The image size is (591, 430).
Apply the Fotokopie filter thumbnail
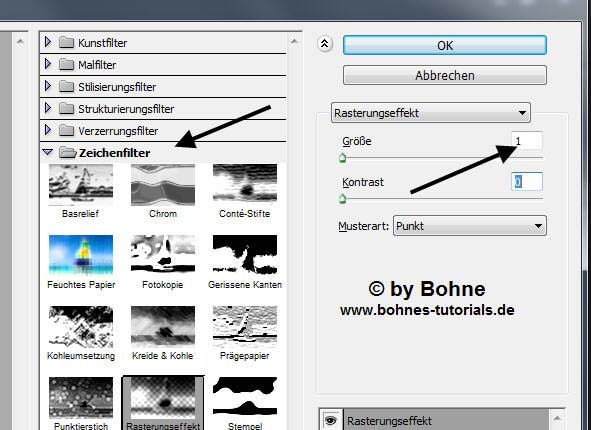pos(163,254)
